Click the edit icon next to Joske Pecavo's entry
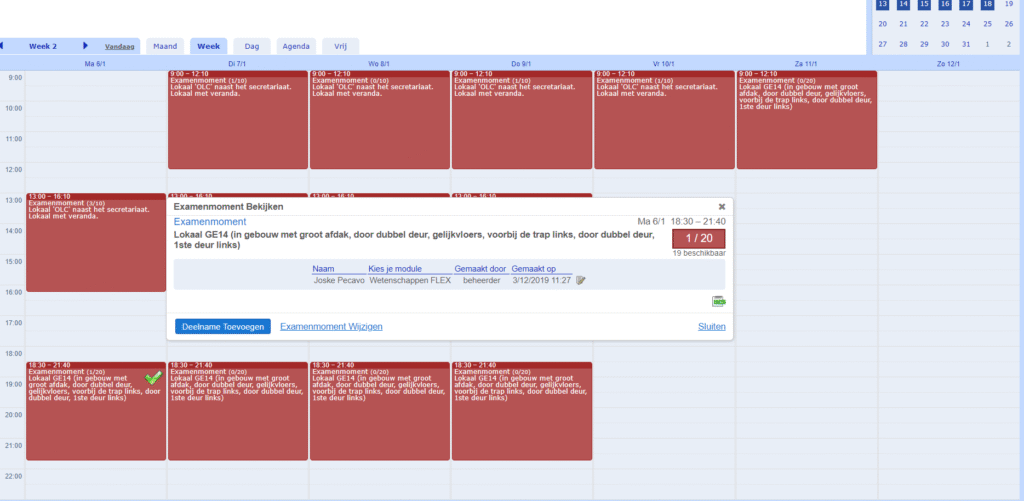Screen dimensions: 1024x501 (x=581, y=280)
